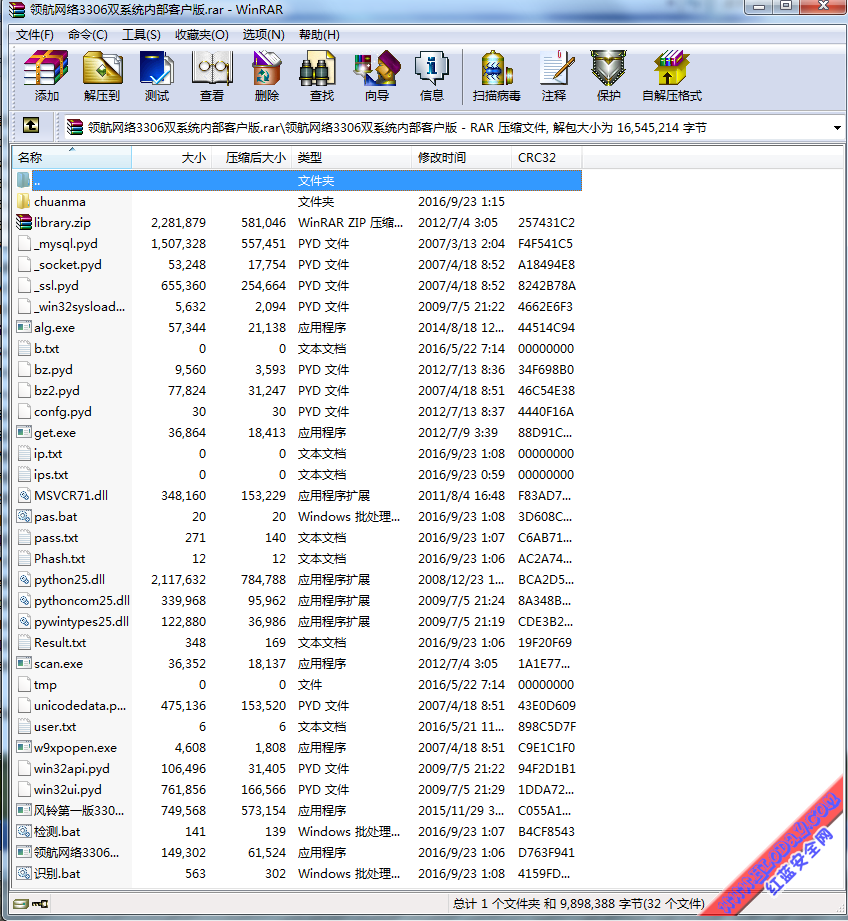Select the ips.txt file name
Viewport: 848px width, 921px height.
point(51,475)
